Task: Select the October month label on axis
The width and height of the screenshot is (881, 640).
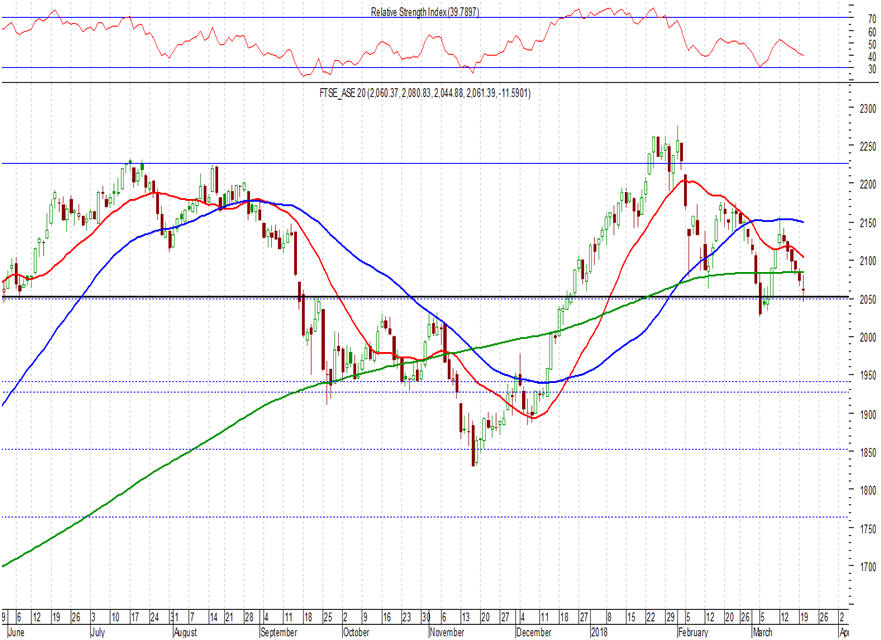Action: click(356, 632)
